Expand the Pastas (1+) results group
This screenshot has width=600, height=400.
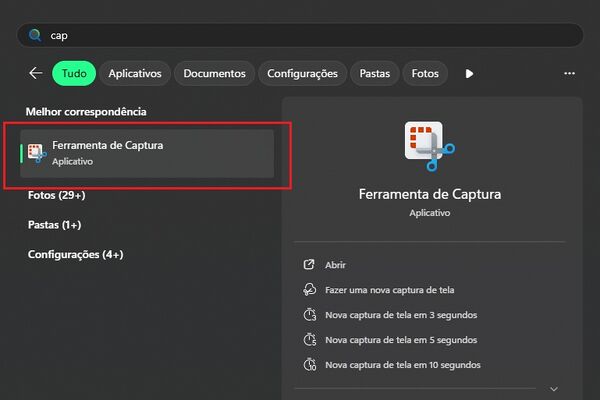tap(54, 225)
